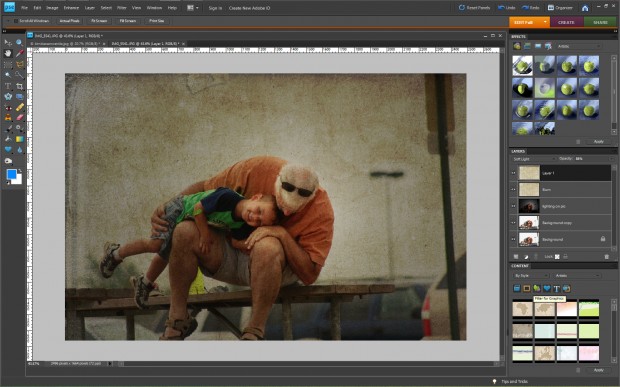Create an adjustment layer from Layers panel
Viewport: 620px width, 387px height.
526,257
